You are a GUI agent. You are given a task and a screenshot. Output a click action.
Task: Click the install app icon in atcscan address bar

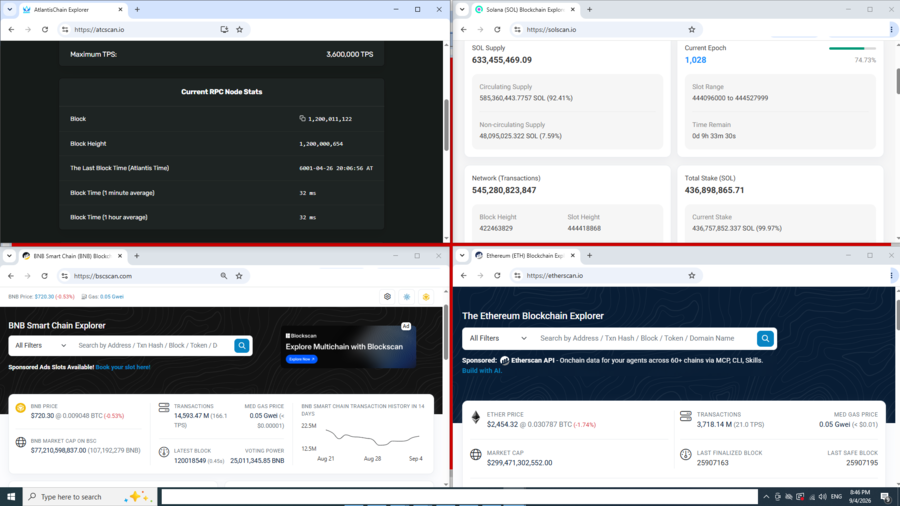tap(224, 29)
